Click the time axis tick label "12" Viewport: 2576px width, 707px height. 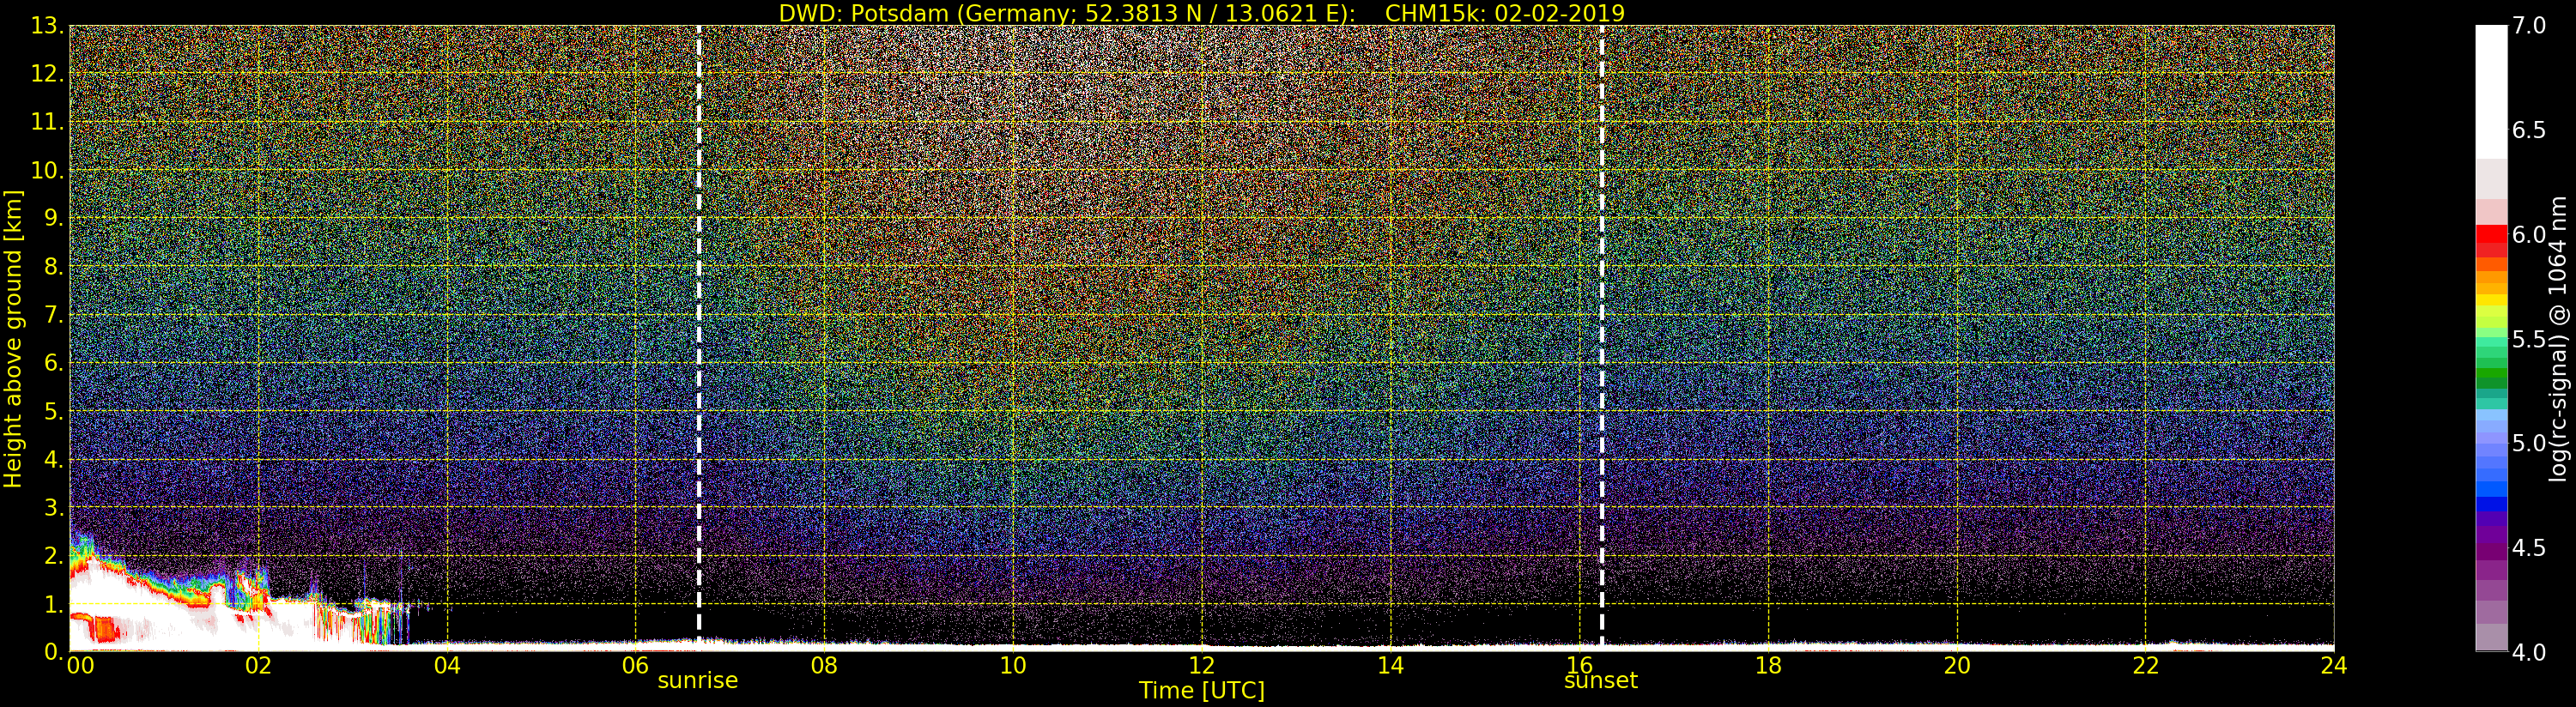pos(1202,665)
